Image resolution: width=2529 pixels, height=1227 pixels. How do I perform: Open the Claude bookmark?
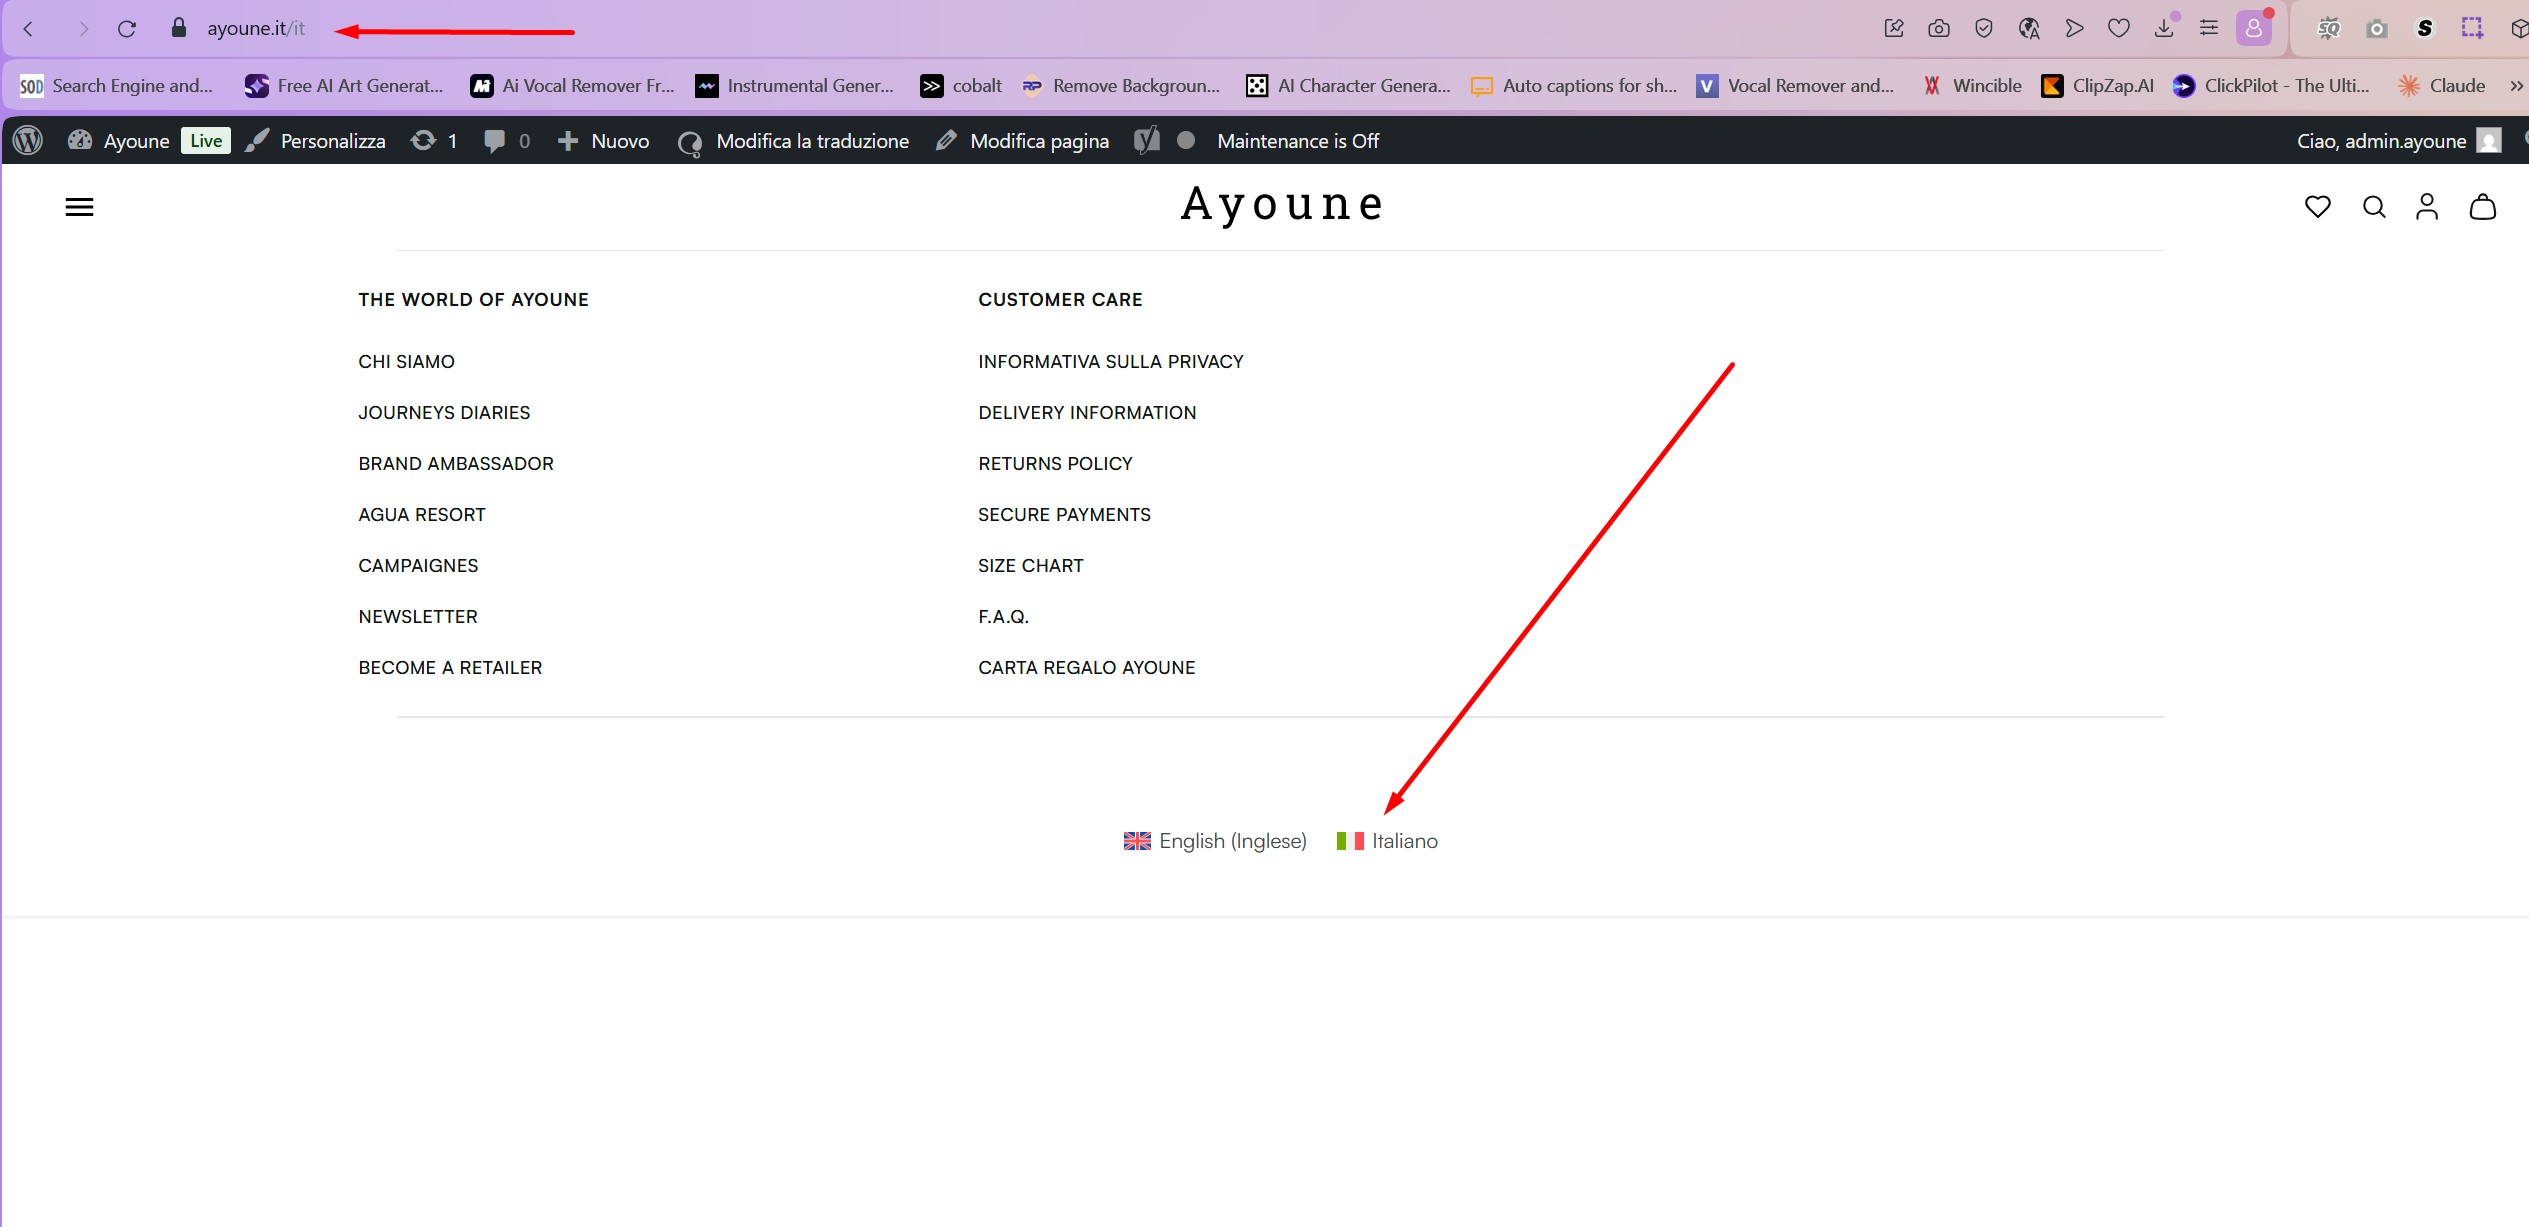pyautogui.click(x=2442, y=86)
